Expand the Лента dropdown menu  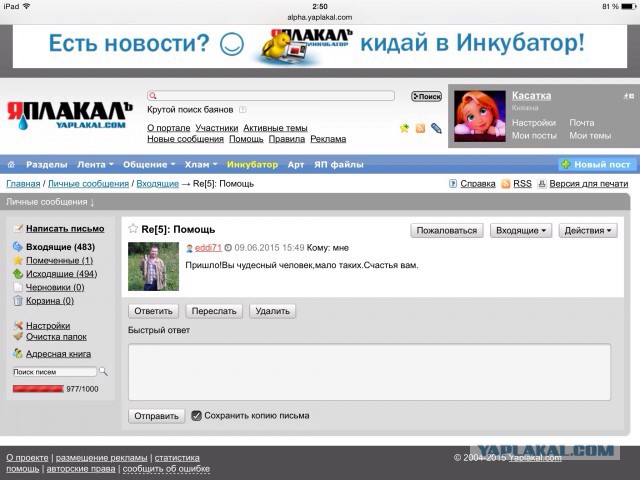click(x=95, y=164)
